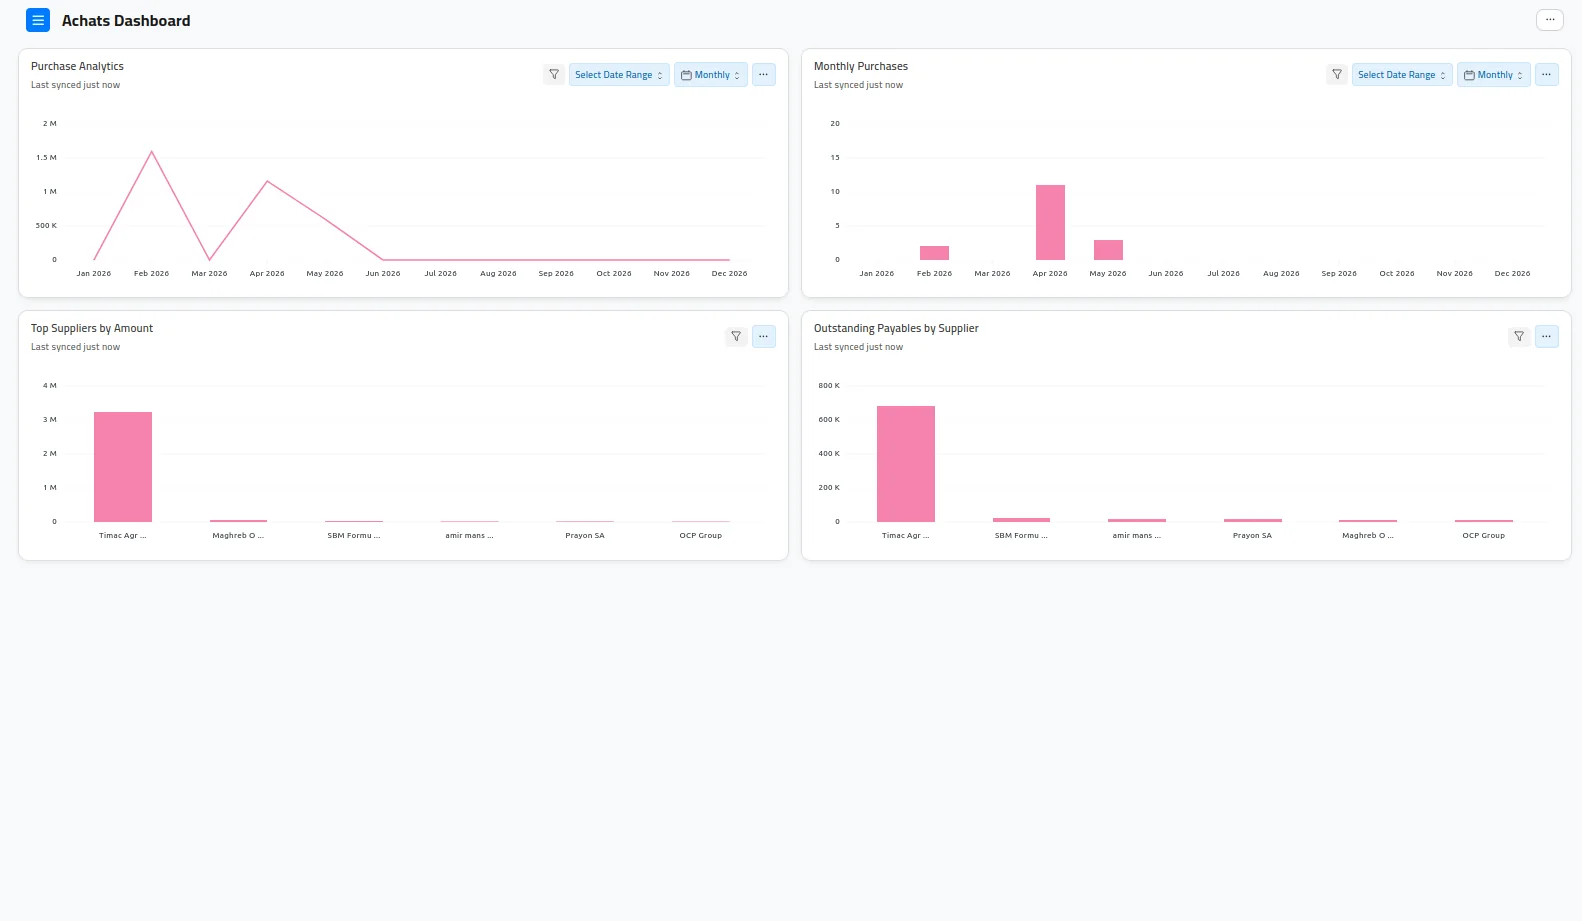Open Select Date Range in Purchase Analytics
Image resolution: width=1582 pixels, height=921 pixels.
point(619,75)
